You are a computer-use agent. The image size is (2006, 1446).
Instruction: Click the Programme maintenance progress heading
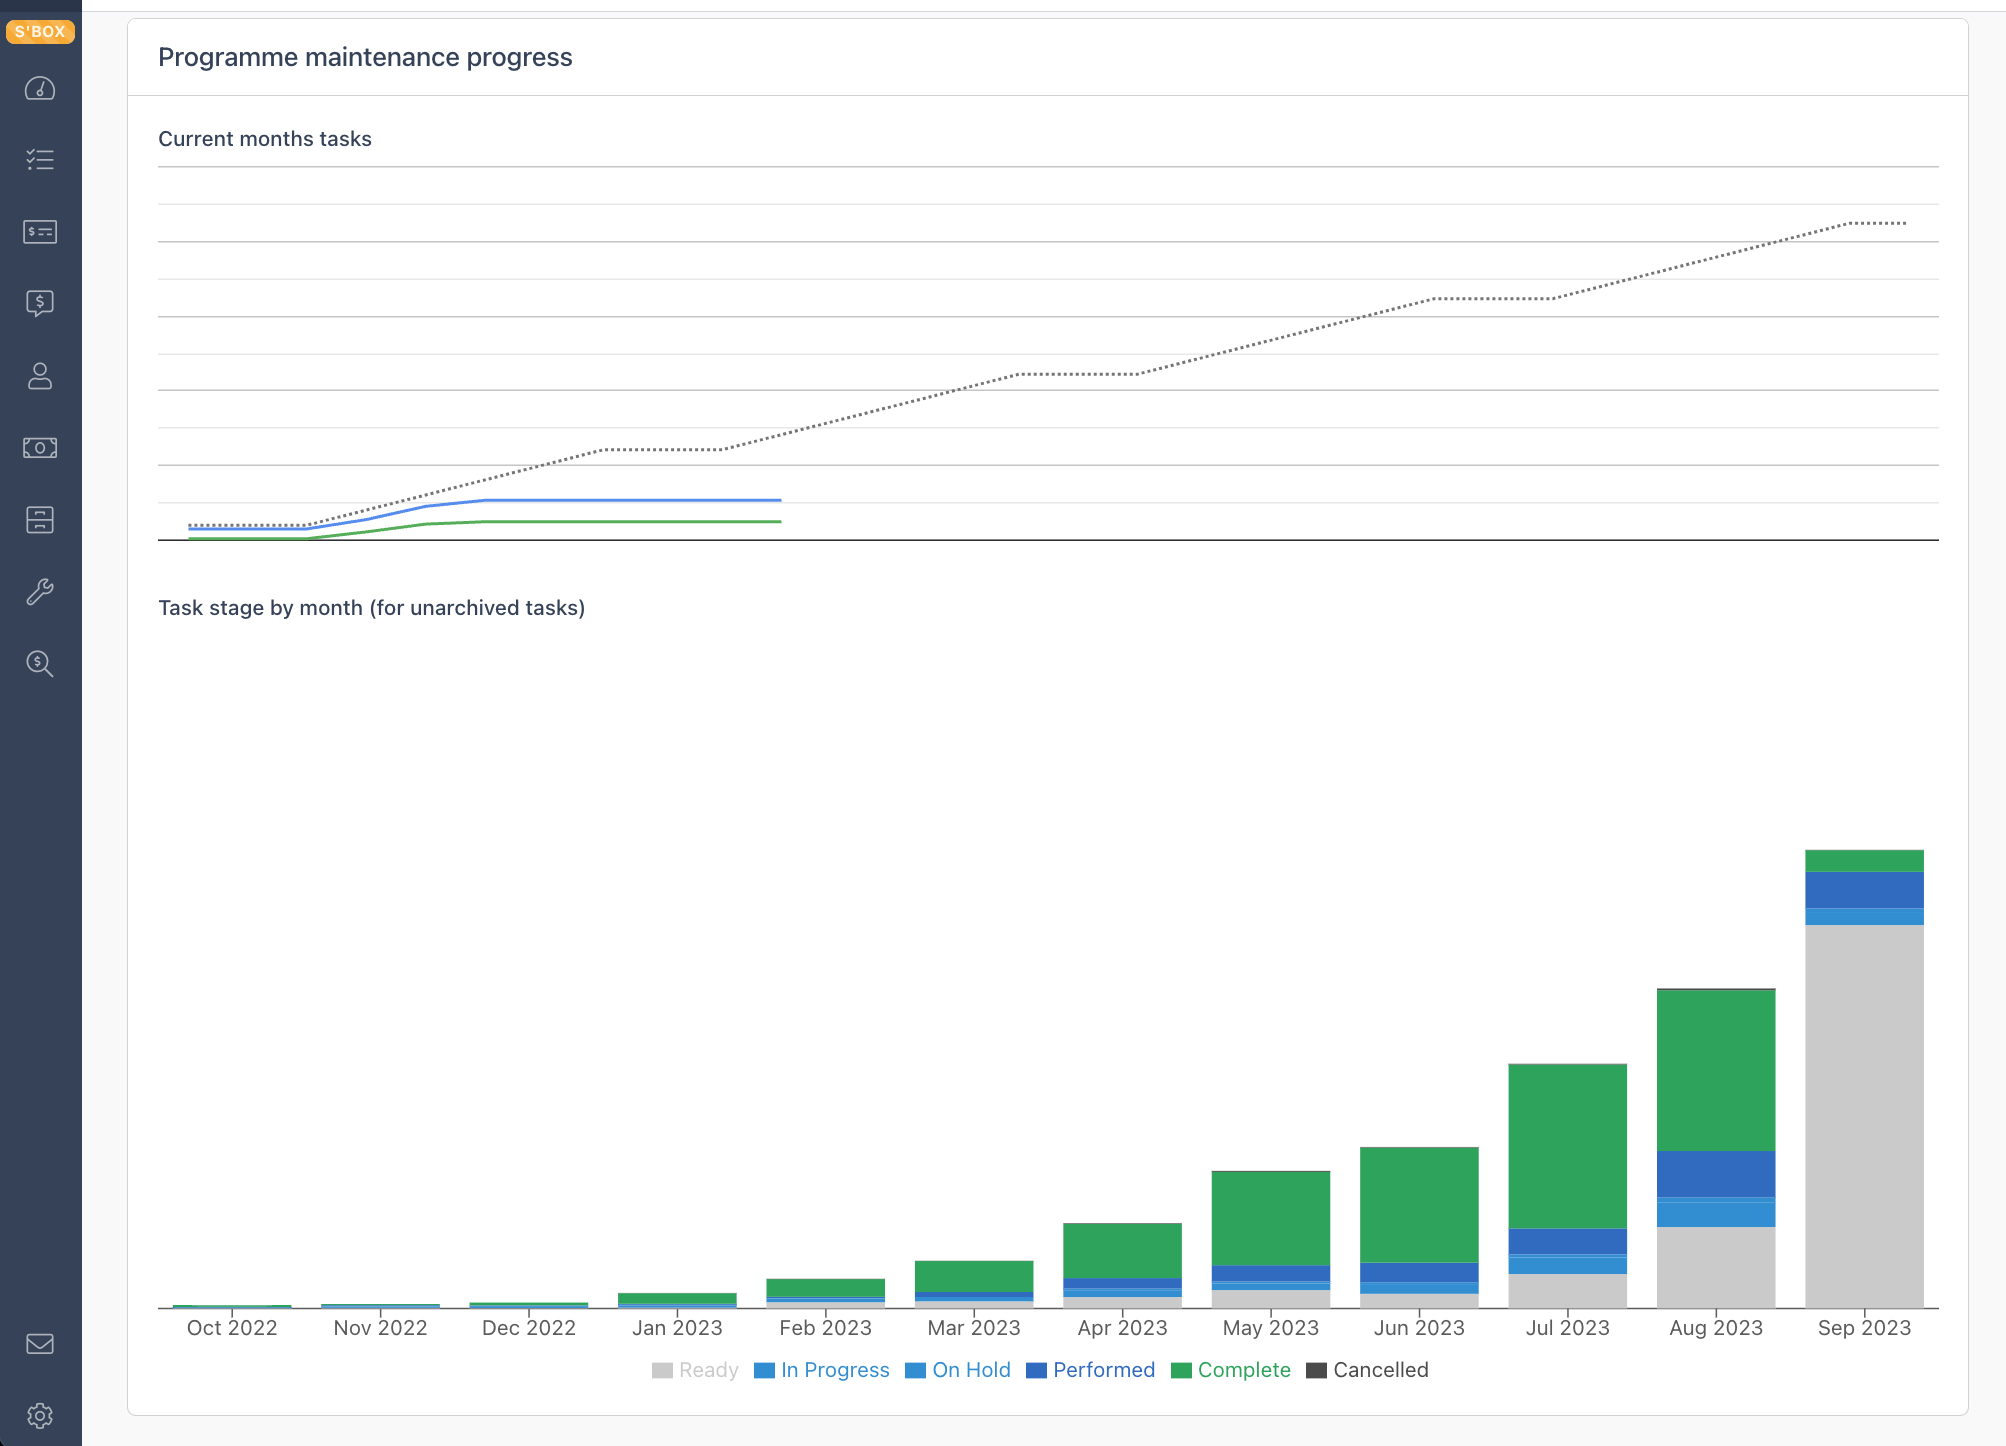pyautogui.click(x=365, y=57)
